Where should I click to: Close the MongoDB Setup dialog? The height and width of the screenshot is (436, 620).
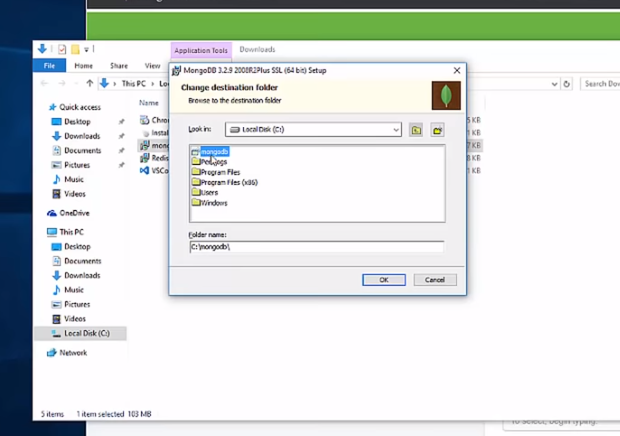pos(457,70)
